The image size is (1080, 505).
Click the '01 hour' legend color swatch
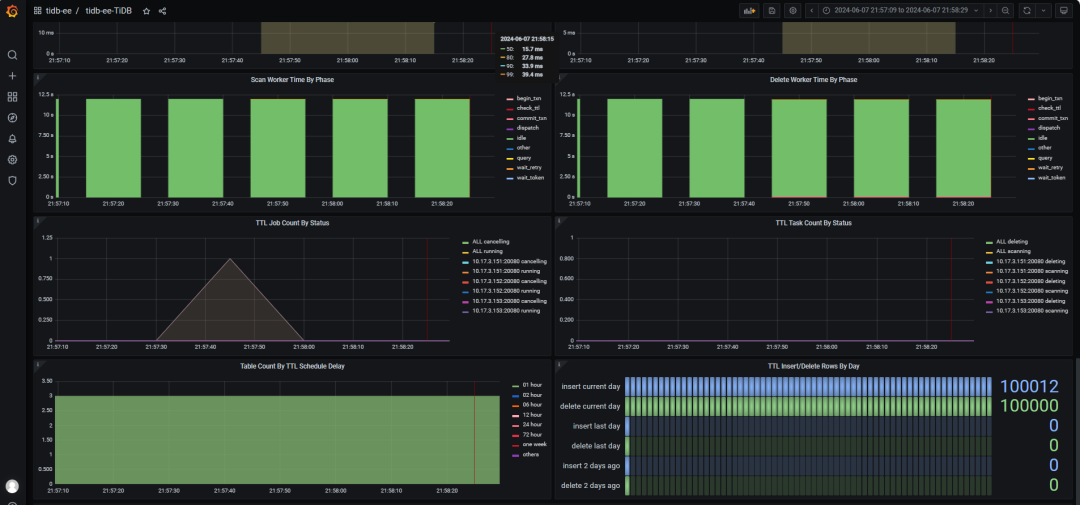[x=516, y=385]
